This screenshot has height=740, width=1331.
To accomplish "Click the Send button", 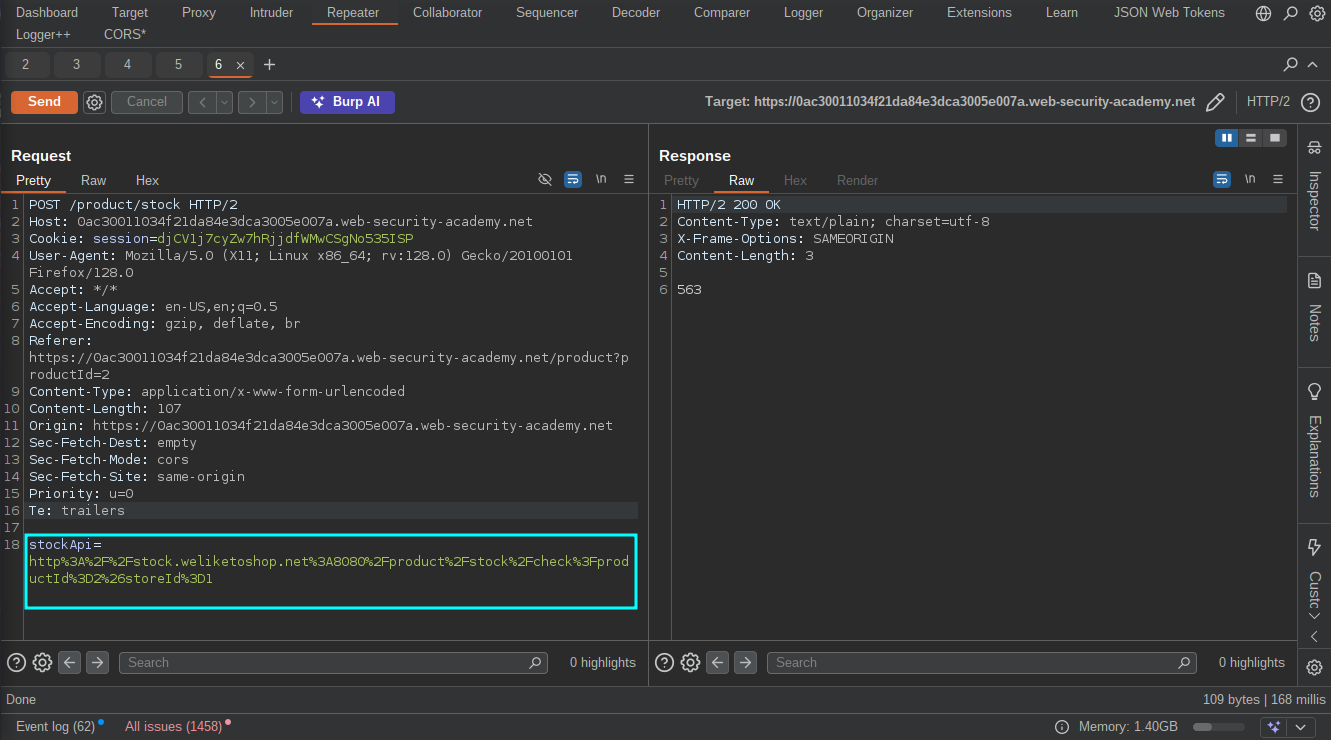I will tap(44, 102).
